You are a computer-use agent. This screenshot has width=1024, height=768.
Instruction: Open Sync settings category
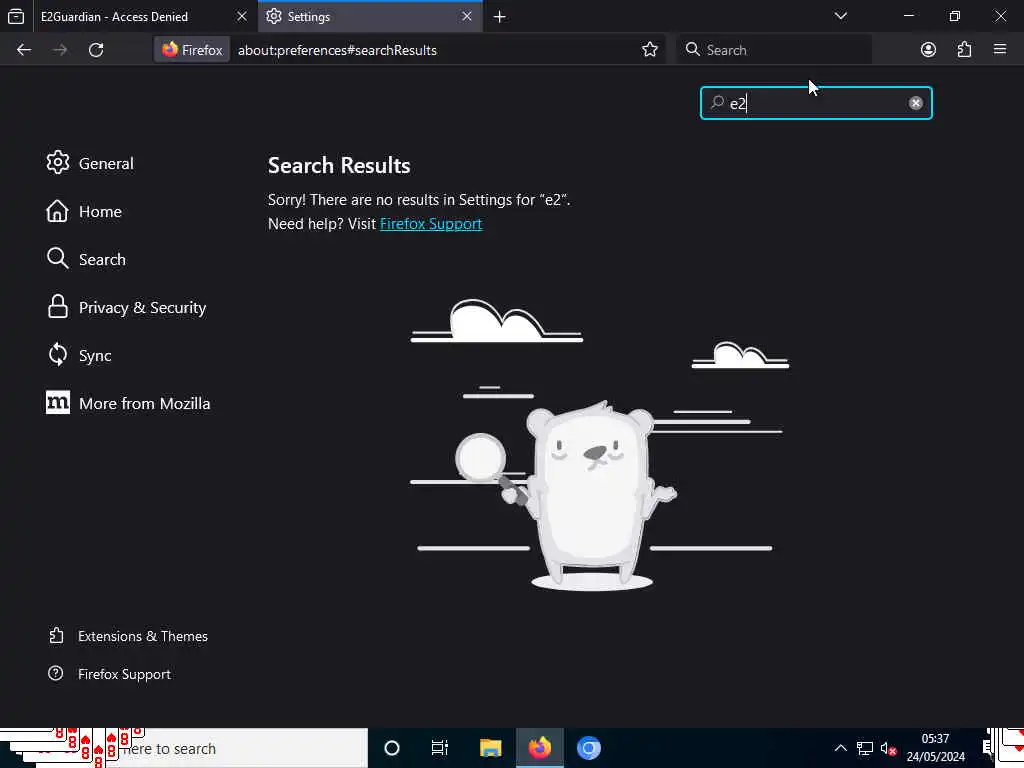79,355
